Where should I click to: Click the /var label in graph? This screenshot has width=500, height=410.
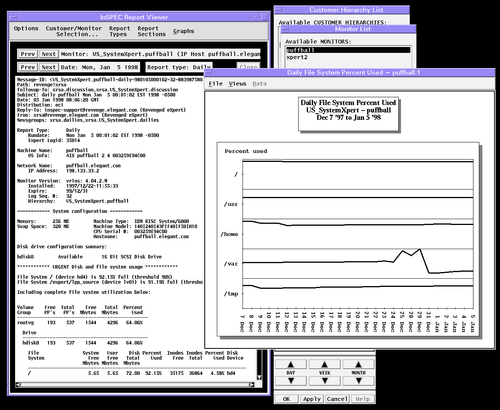(x=231, y=264)
